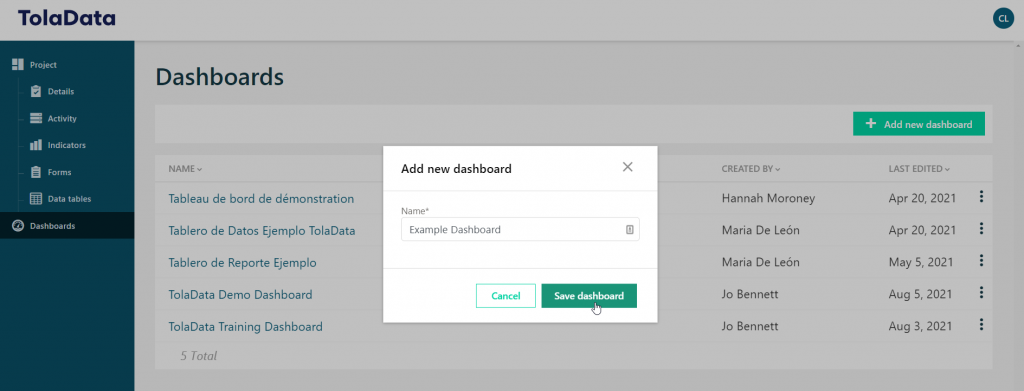Click the password manager icon in Name field

pos(630,230)
